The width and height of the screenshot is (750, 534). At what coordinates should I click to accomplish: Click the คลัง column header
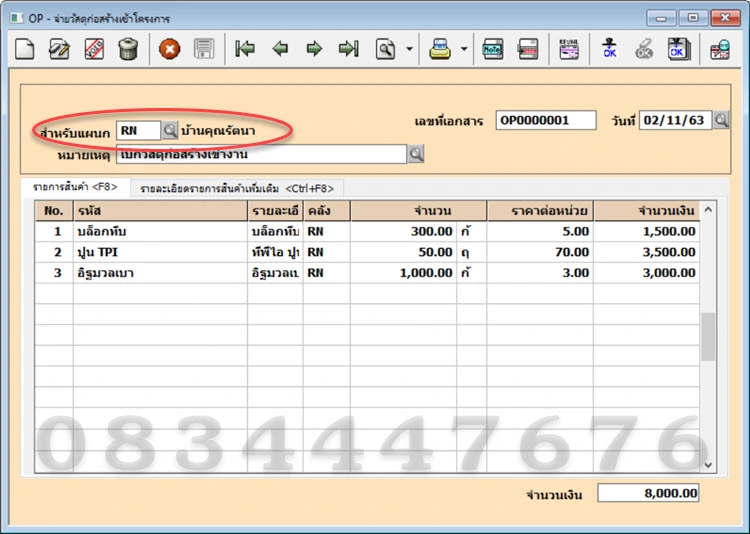pos(327,211)
